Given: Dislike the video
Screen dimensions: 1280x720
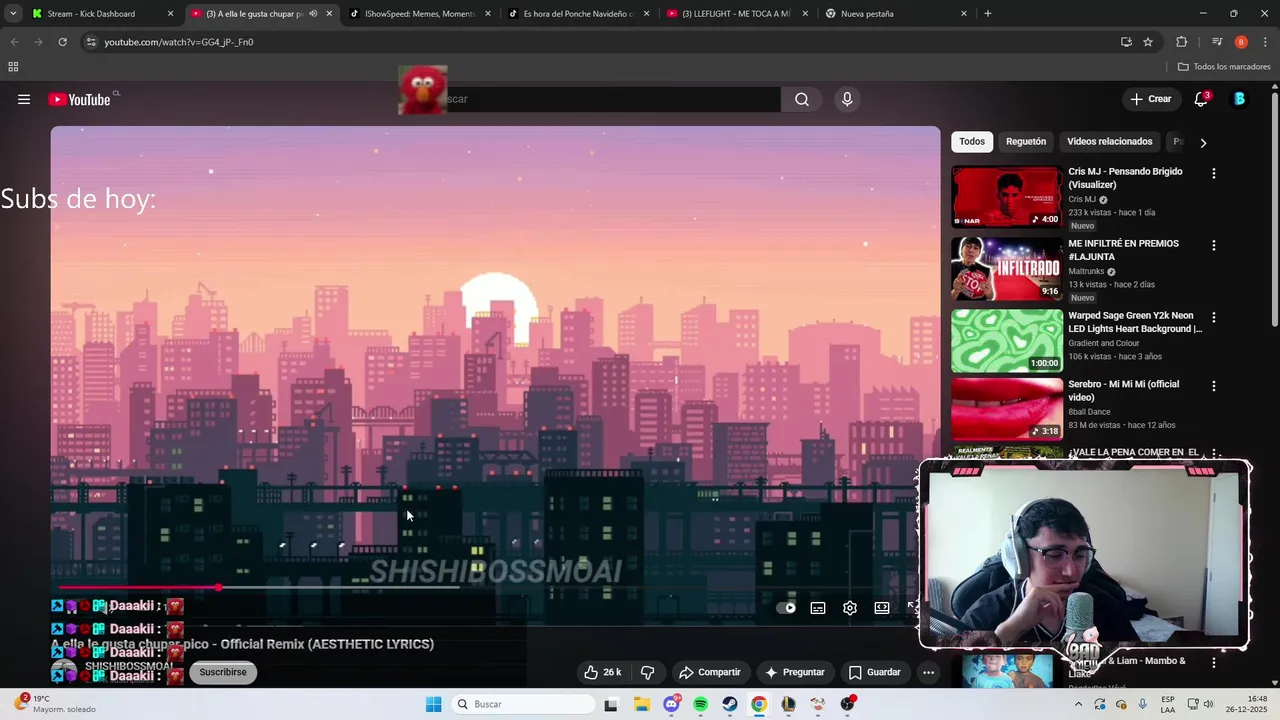Looking at the screenshot, I should click(x=647, y=672).
